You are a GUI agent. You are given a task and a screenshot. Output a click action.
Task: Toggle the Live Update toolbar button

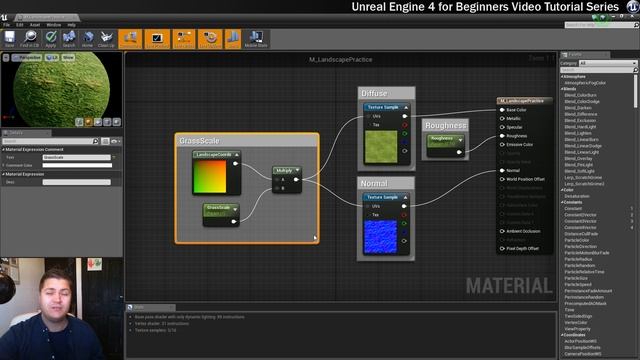pyautogui.click(x=210, y=39)
